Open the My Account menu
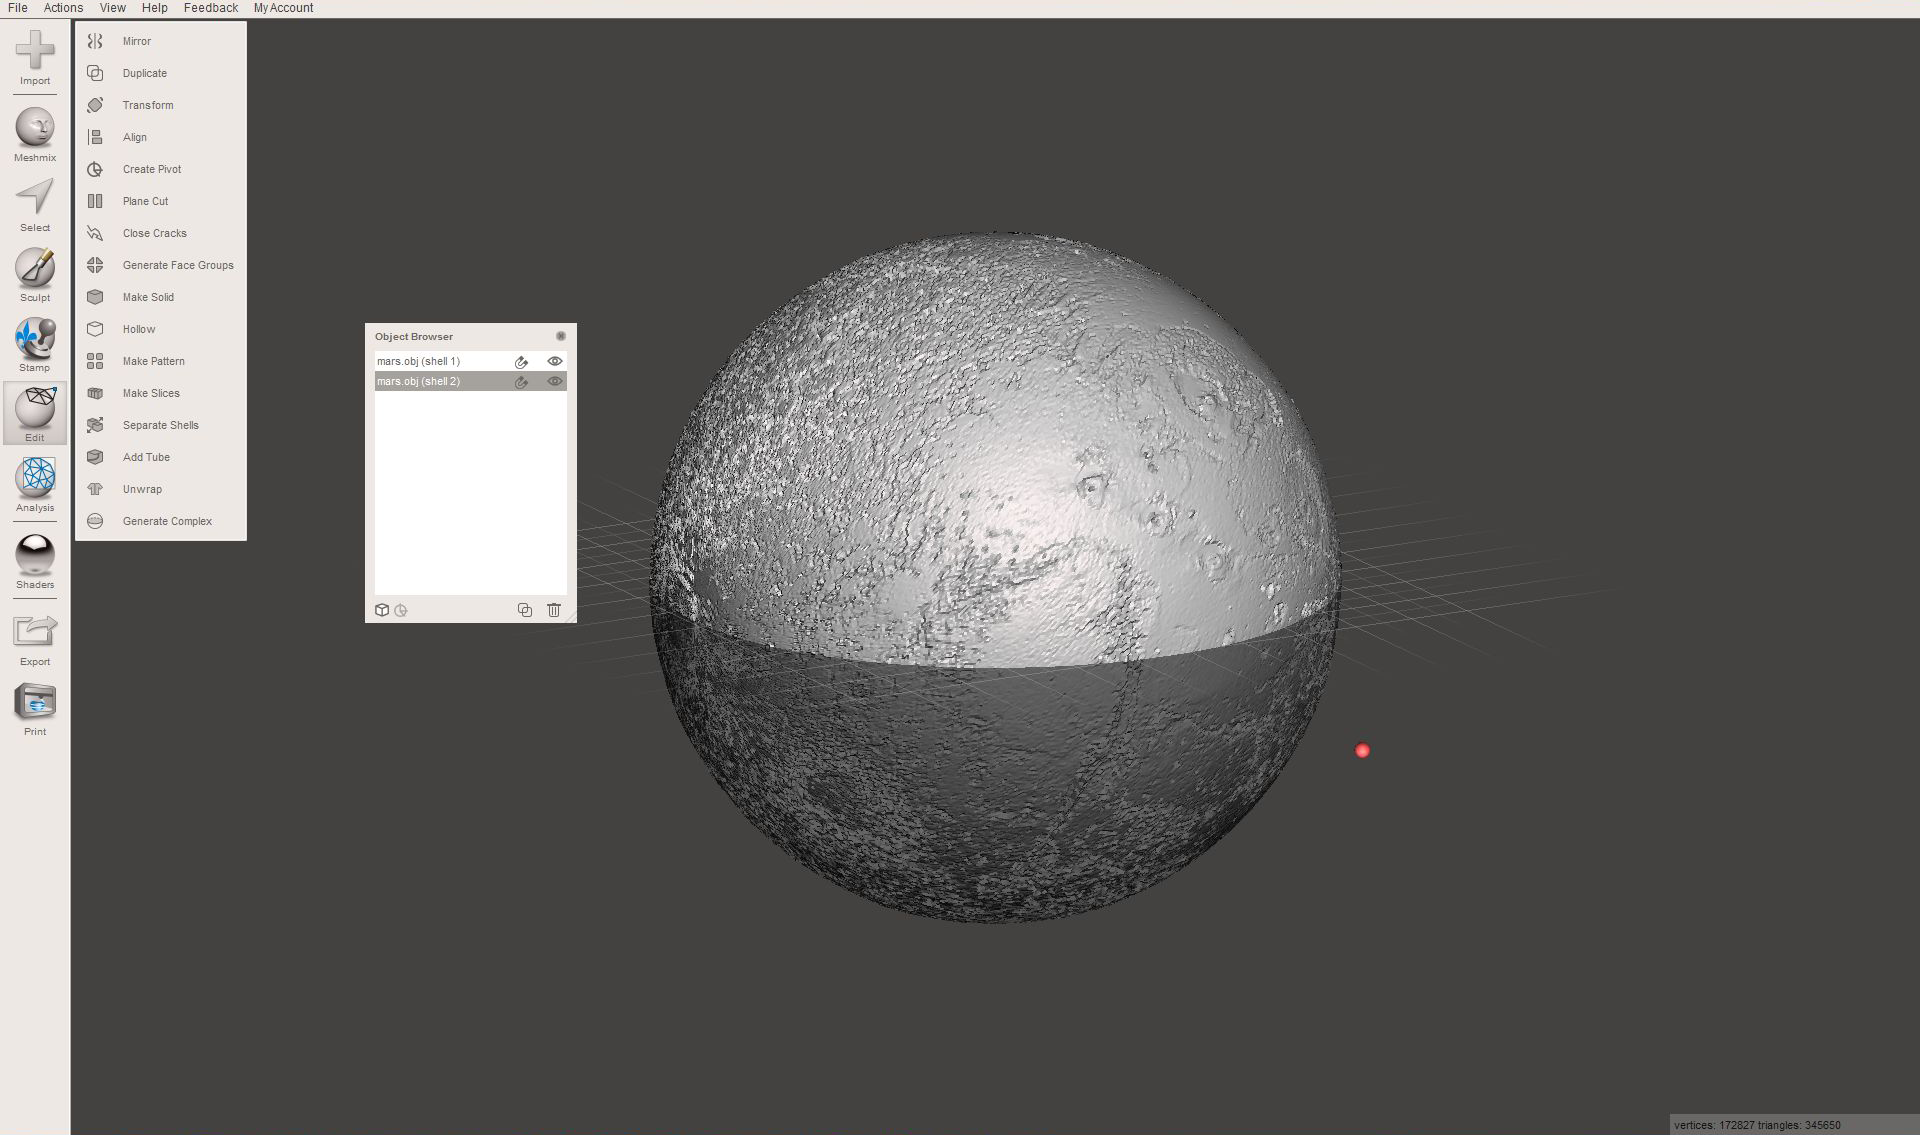The image size is (1920, 1135). pyautogui.click(x=283, y=8)
